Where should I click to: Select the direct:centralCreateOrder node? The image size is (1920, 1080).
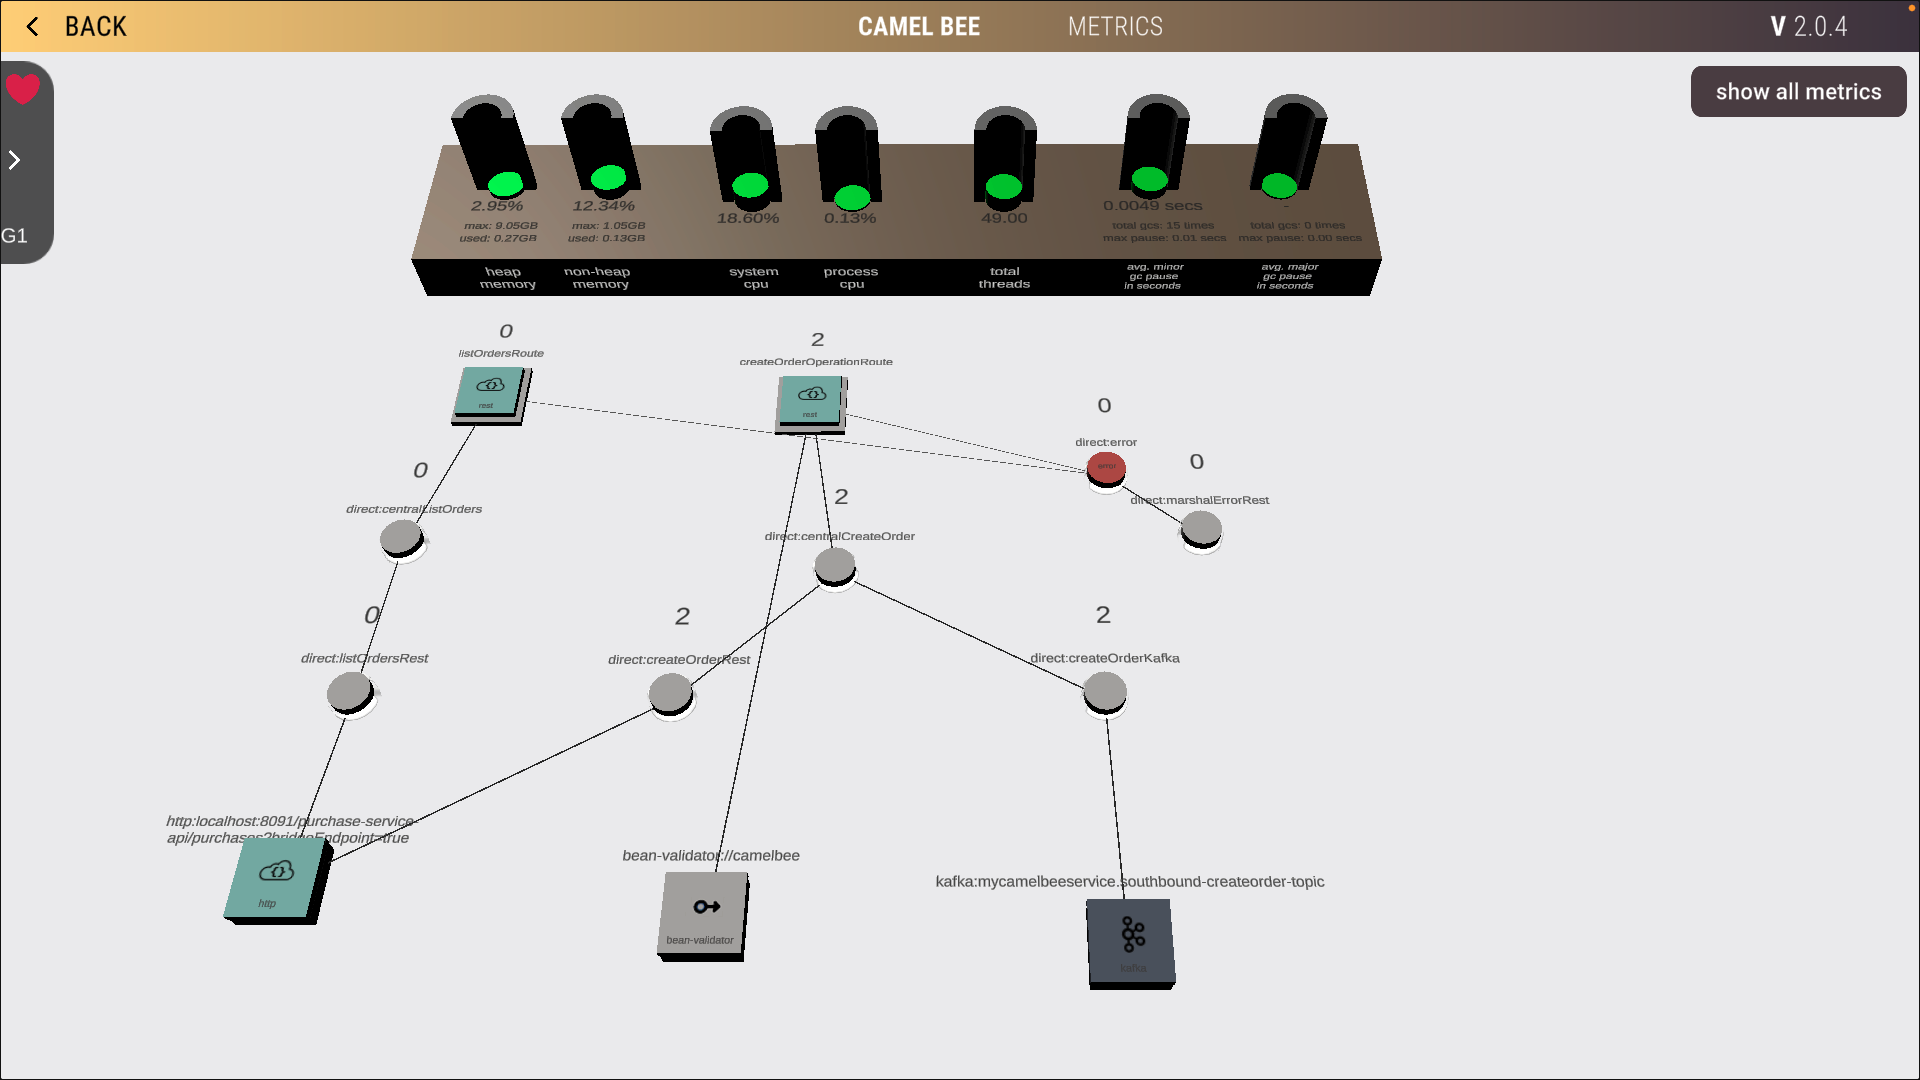[x=834, y=565]
